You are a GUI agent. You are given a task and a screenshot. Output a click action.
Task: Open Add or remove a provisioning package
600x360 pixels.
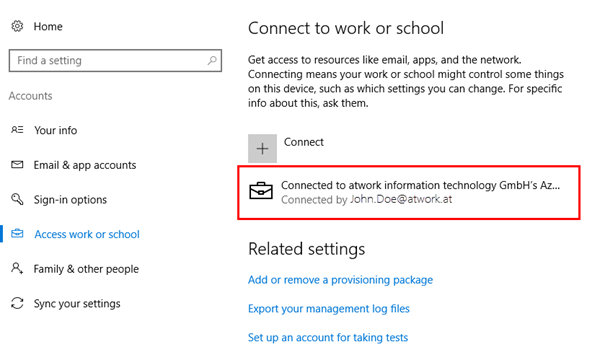click(340, 280)
